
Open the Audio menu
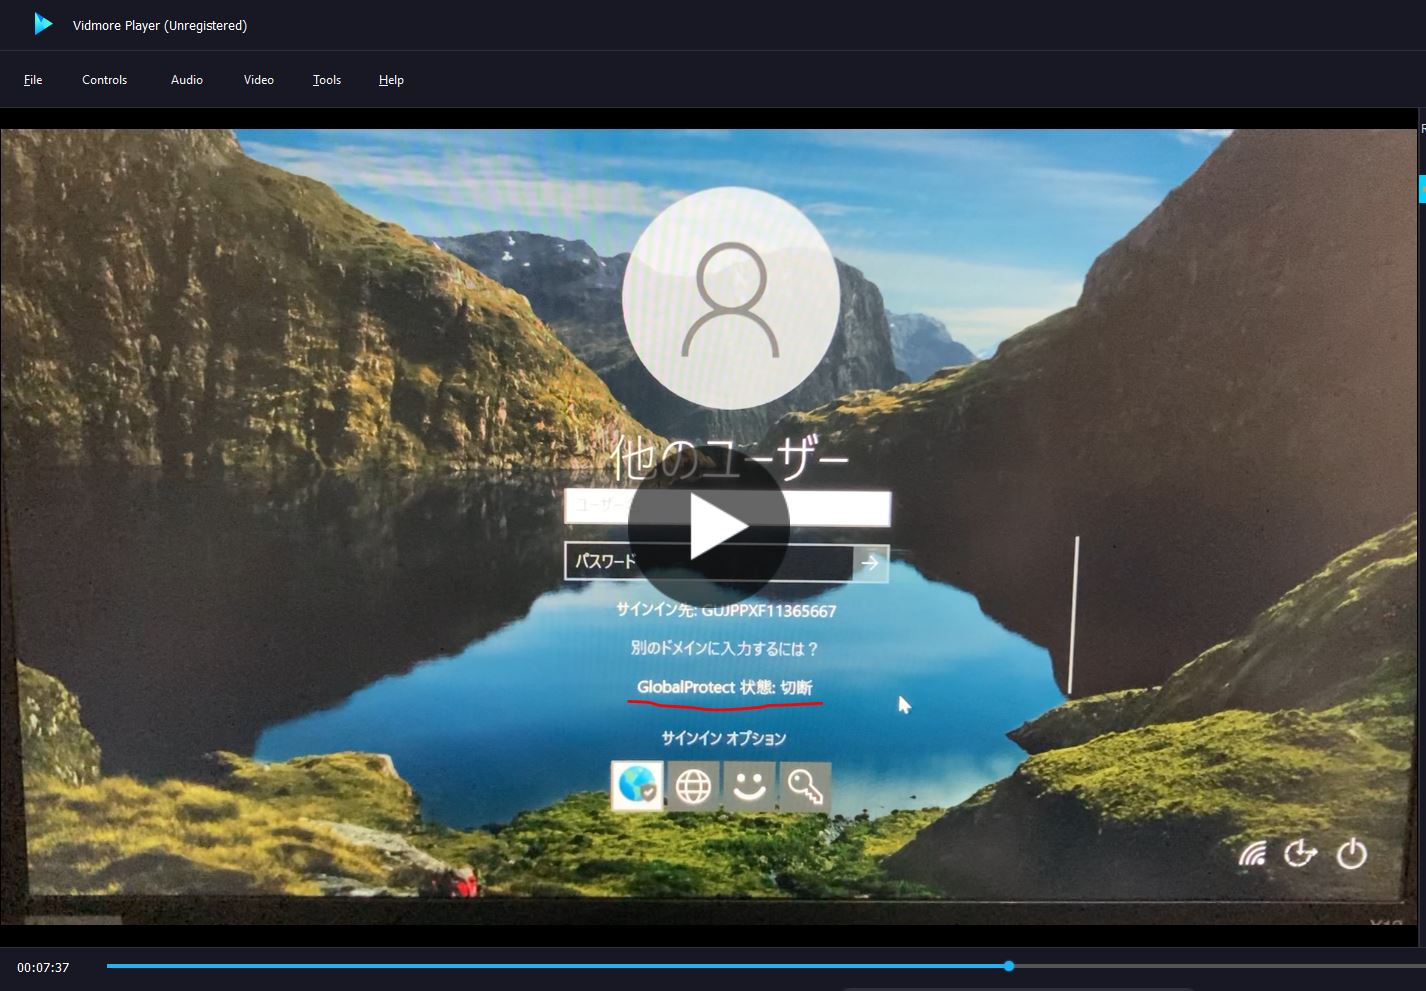(x=187, y=80)
